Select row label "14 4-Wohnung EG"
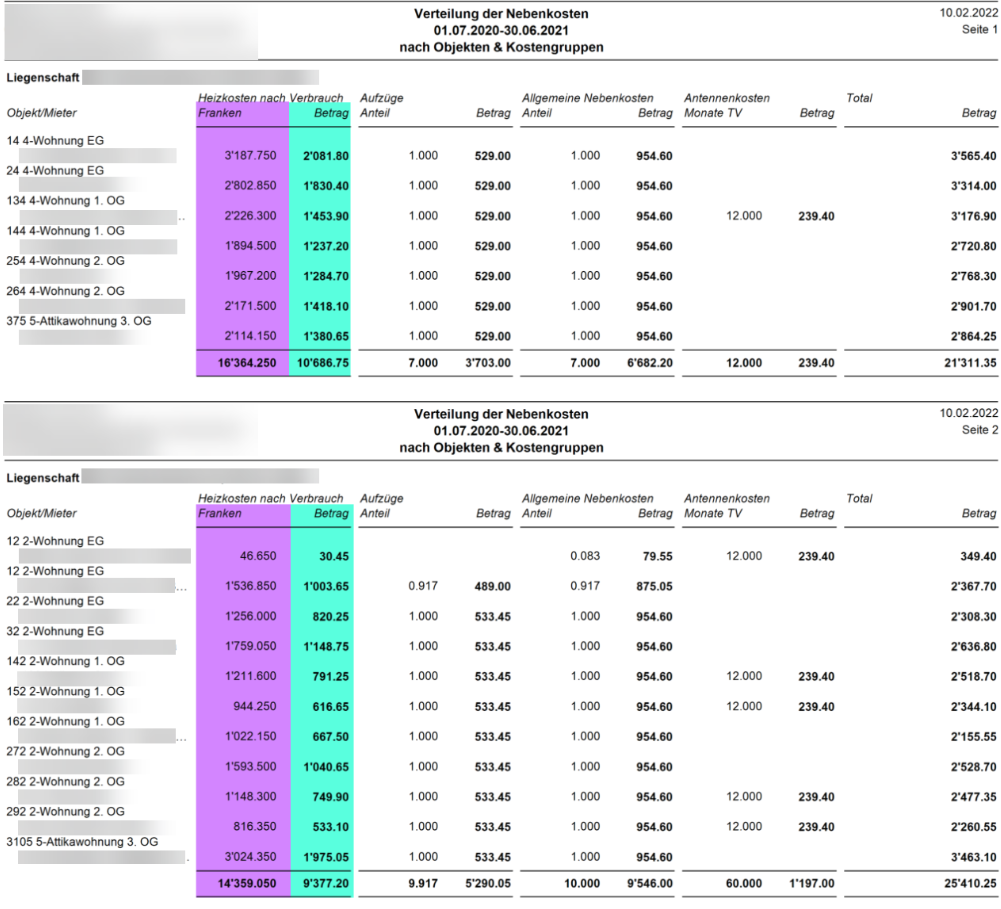Screen dimensions: 1001x909 56,140
